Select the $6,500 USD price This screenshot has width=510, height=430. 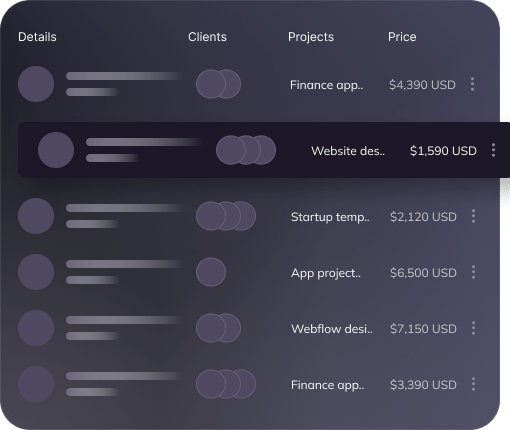pyautogui.click(x=423, y=273)
